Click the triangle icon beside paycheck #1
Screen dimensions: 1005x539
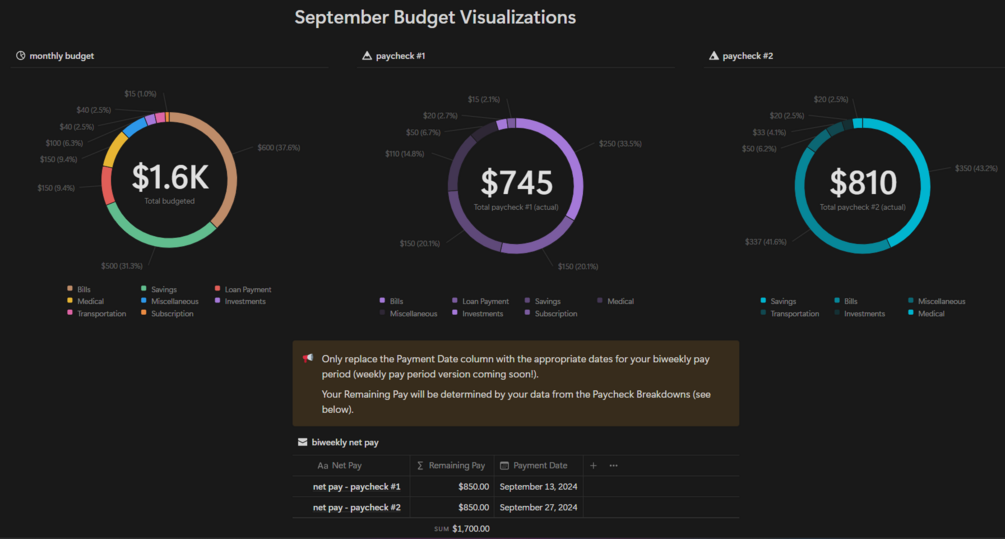click(367, 56)
